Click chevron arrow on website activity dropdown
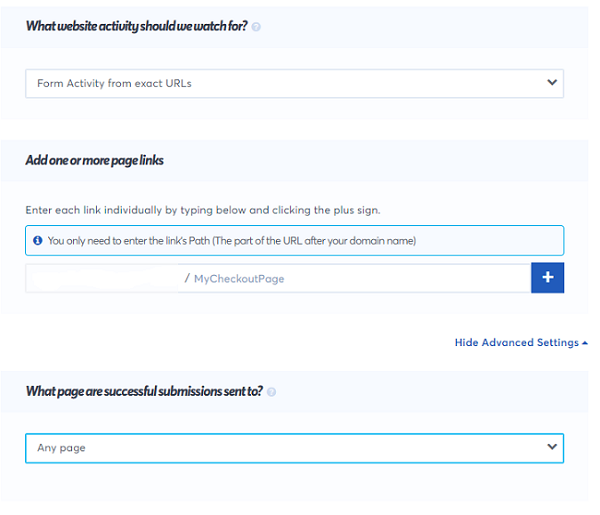The image size is (600, 515). [551, 83]
